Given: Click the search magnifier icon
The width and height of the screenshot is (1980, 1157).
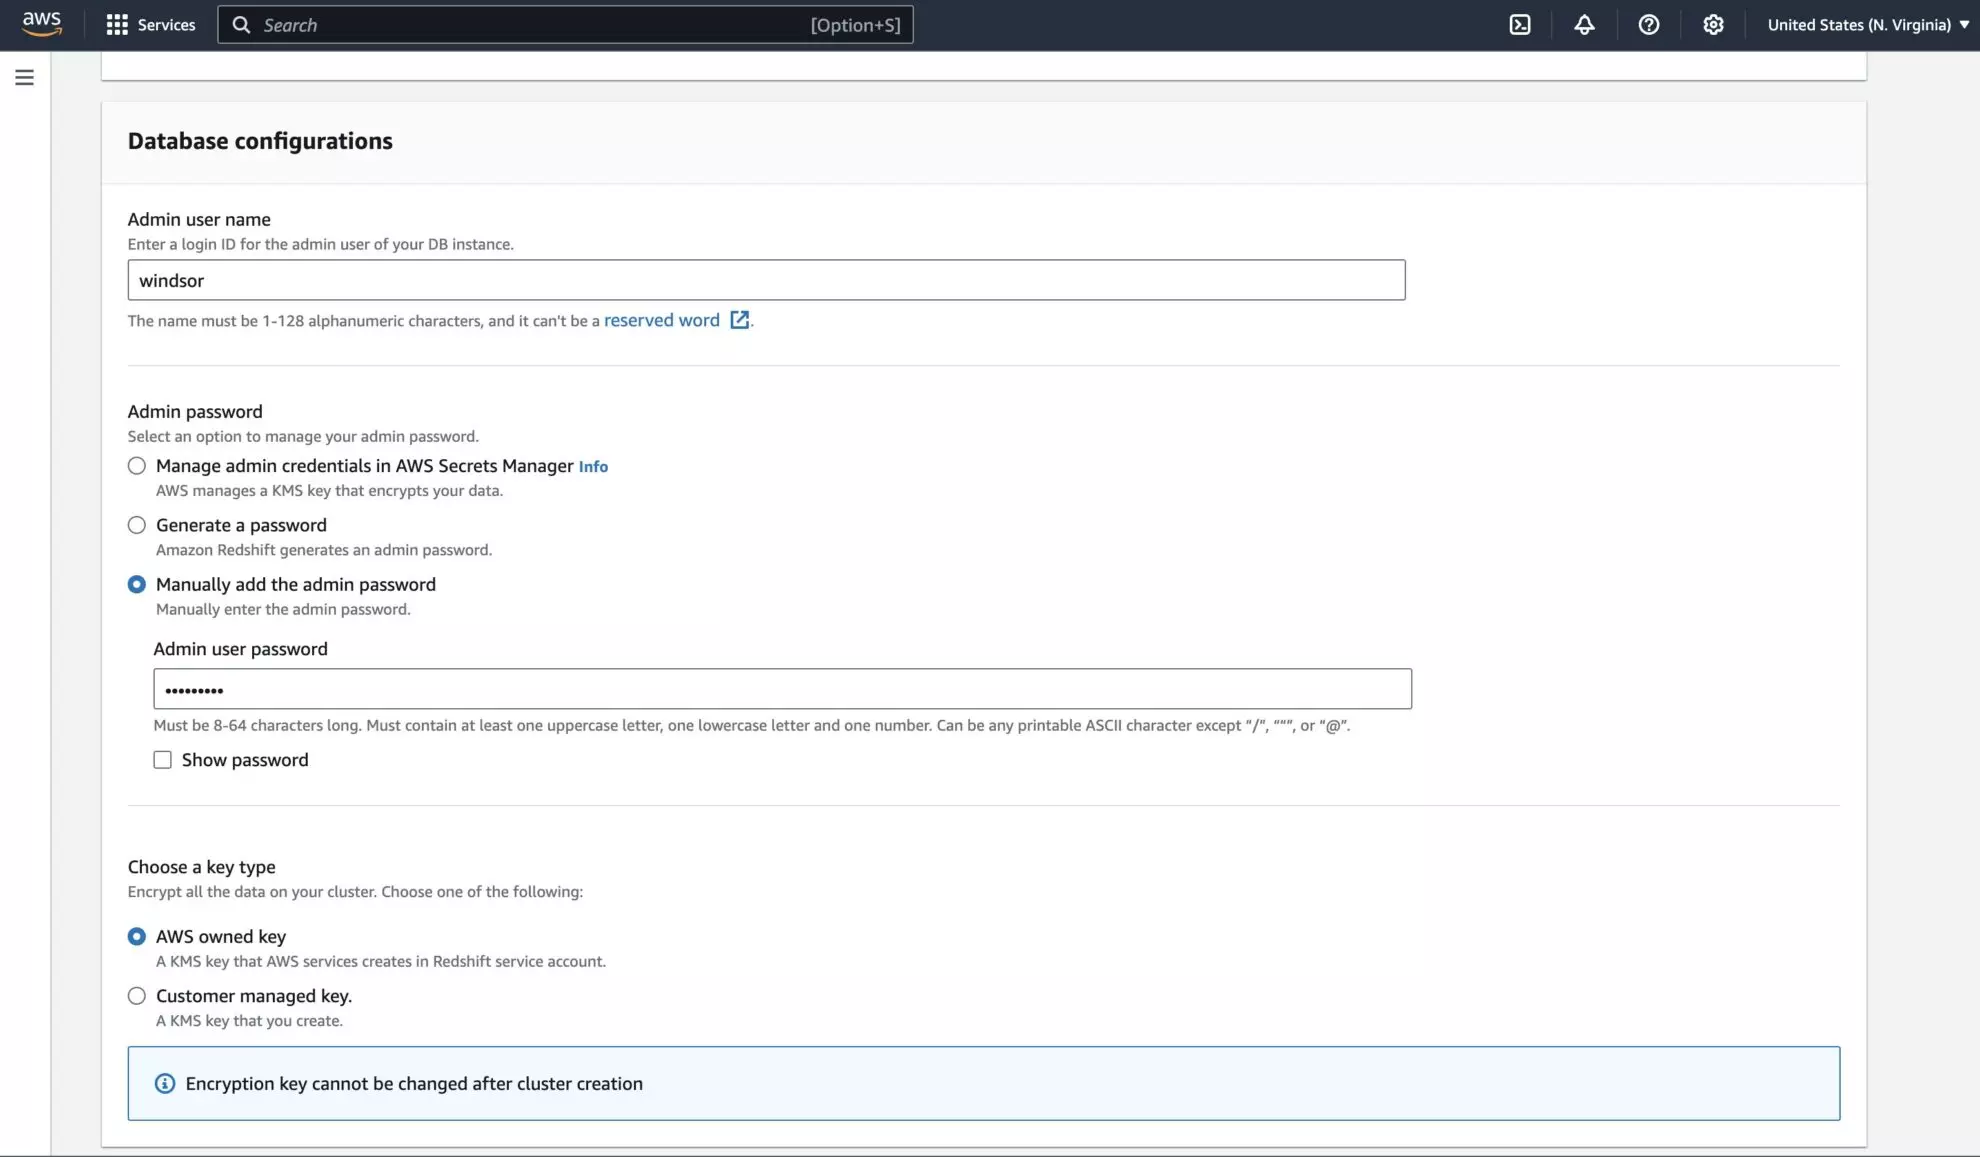Looking at the screenshot, I should (x=241, y=25).
